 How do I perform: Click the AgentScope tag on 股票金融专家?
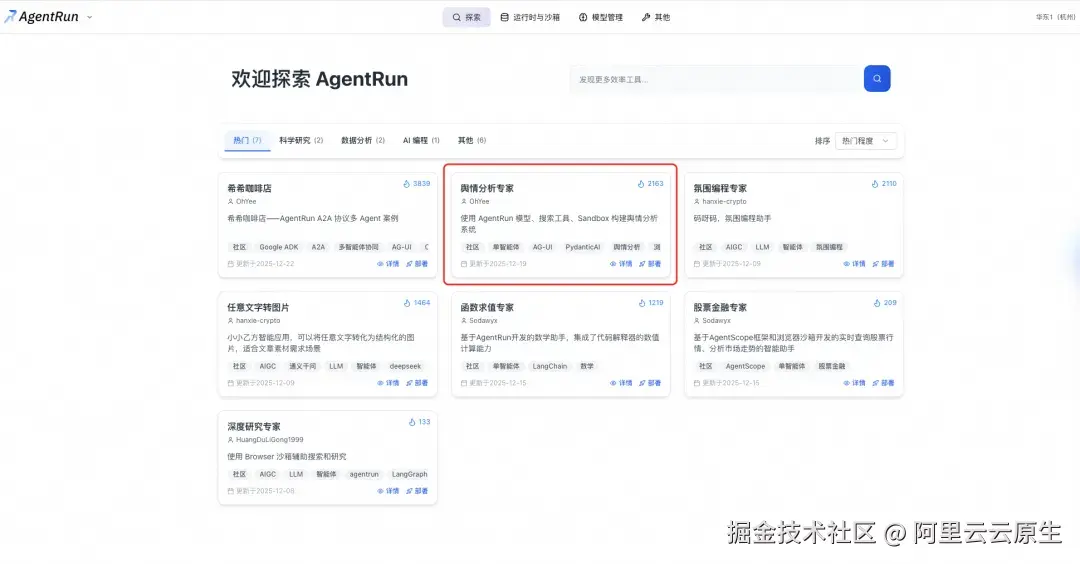(745, 366)
